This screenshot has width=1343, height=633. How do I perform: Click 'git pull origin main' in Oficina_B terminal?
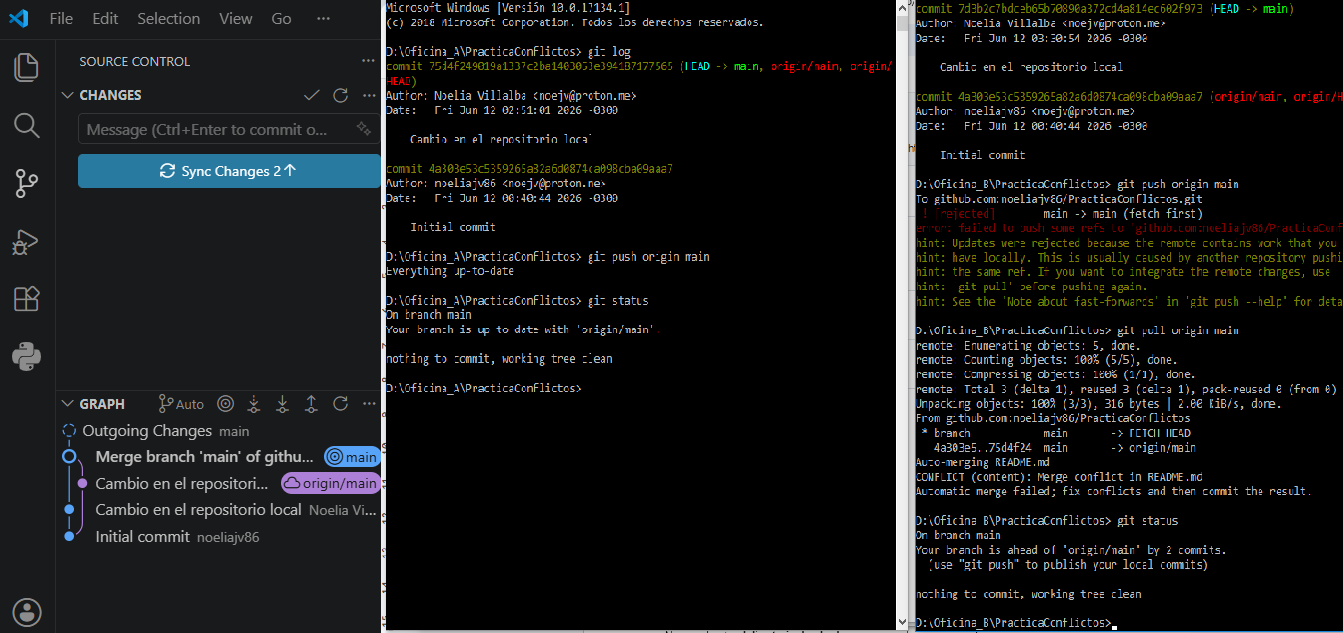1178,330
